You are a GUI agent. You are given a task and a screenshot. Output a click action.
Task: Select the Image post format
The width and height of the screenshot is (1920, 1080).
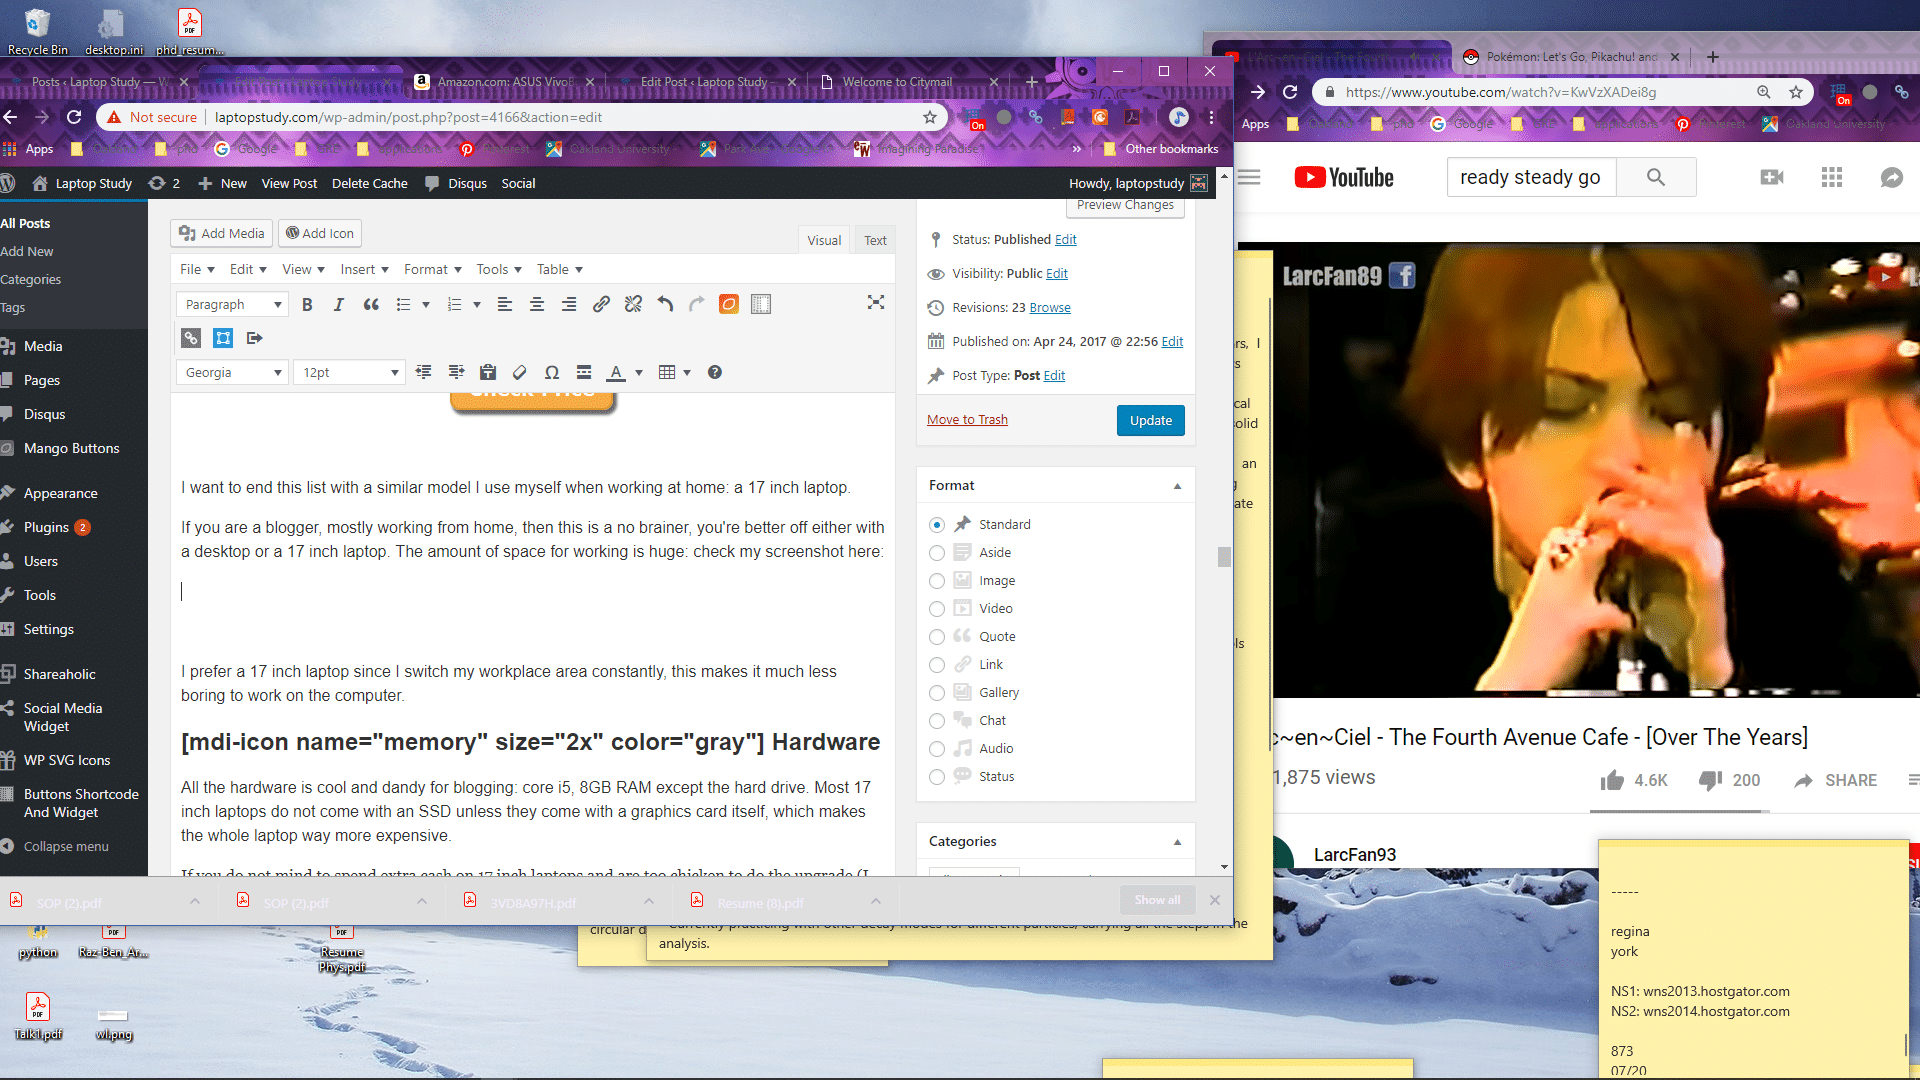(x=937, y=581)
